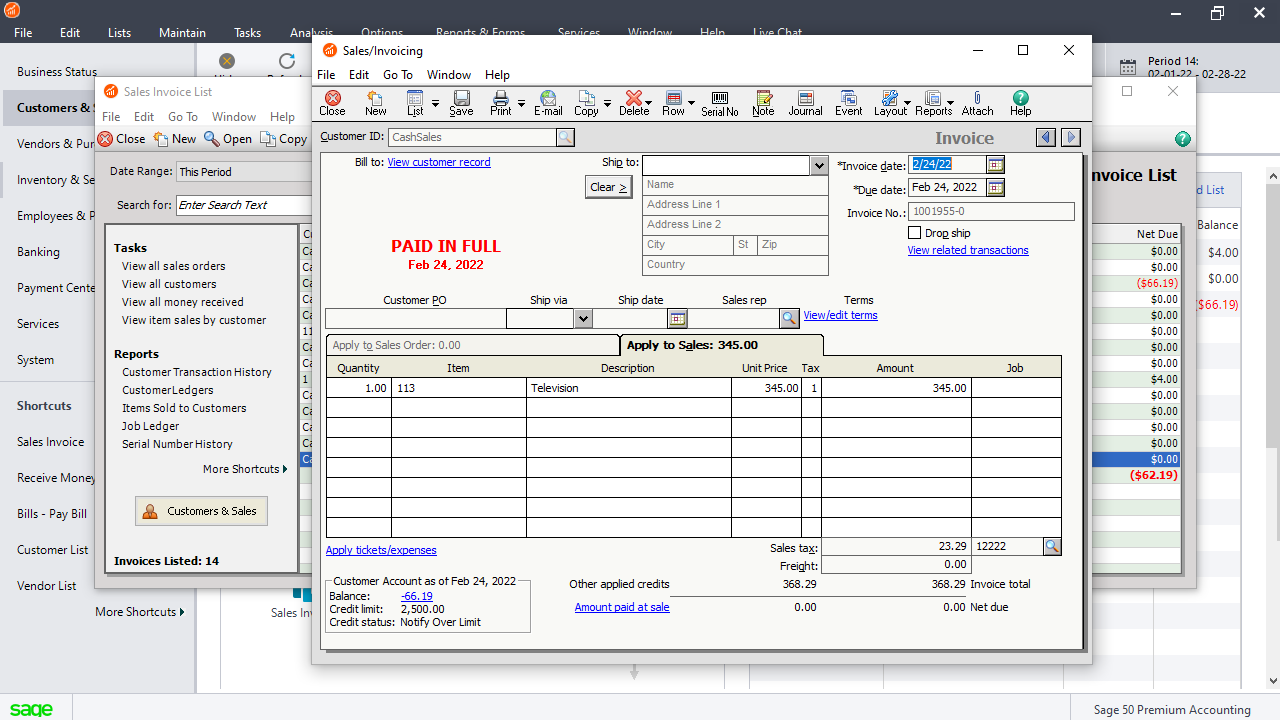Expand the Ship to dropdown
The width and height of the screenshot is (1280, 720).
pos(819,165)
